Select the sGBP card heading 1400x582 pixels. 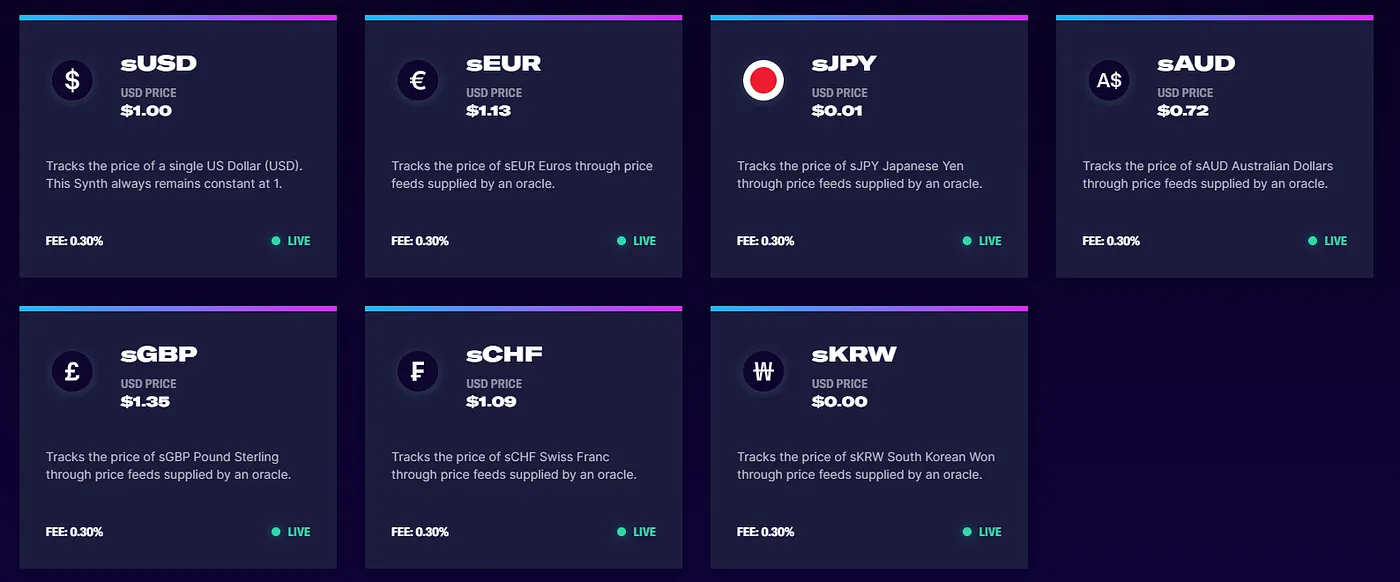click(x=159, y=354)
